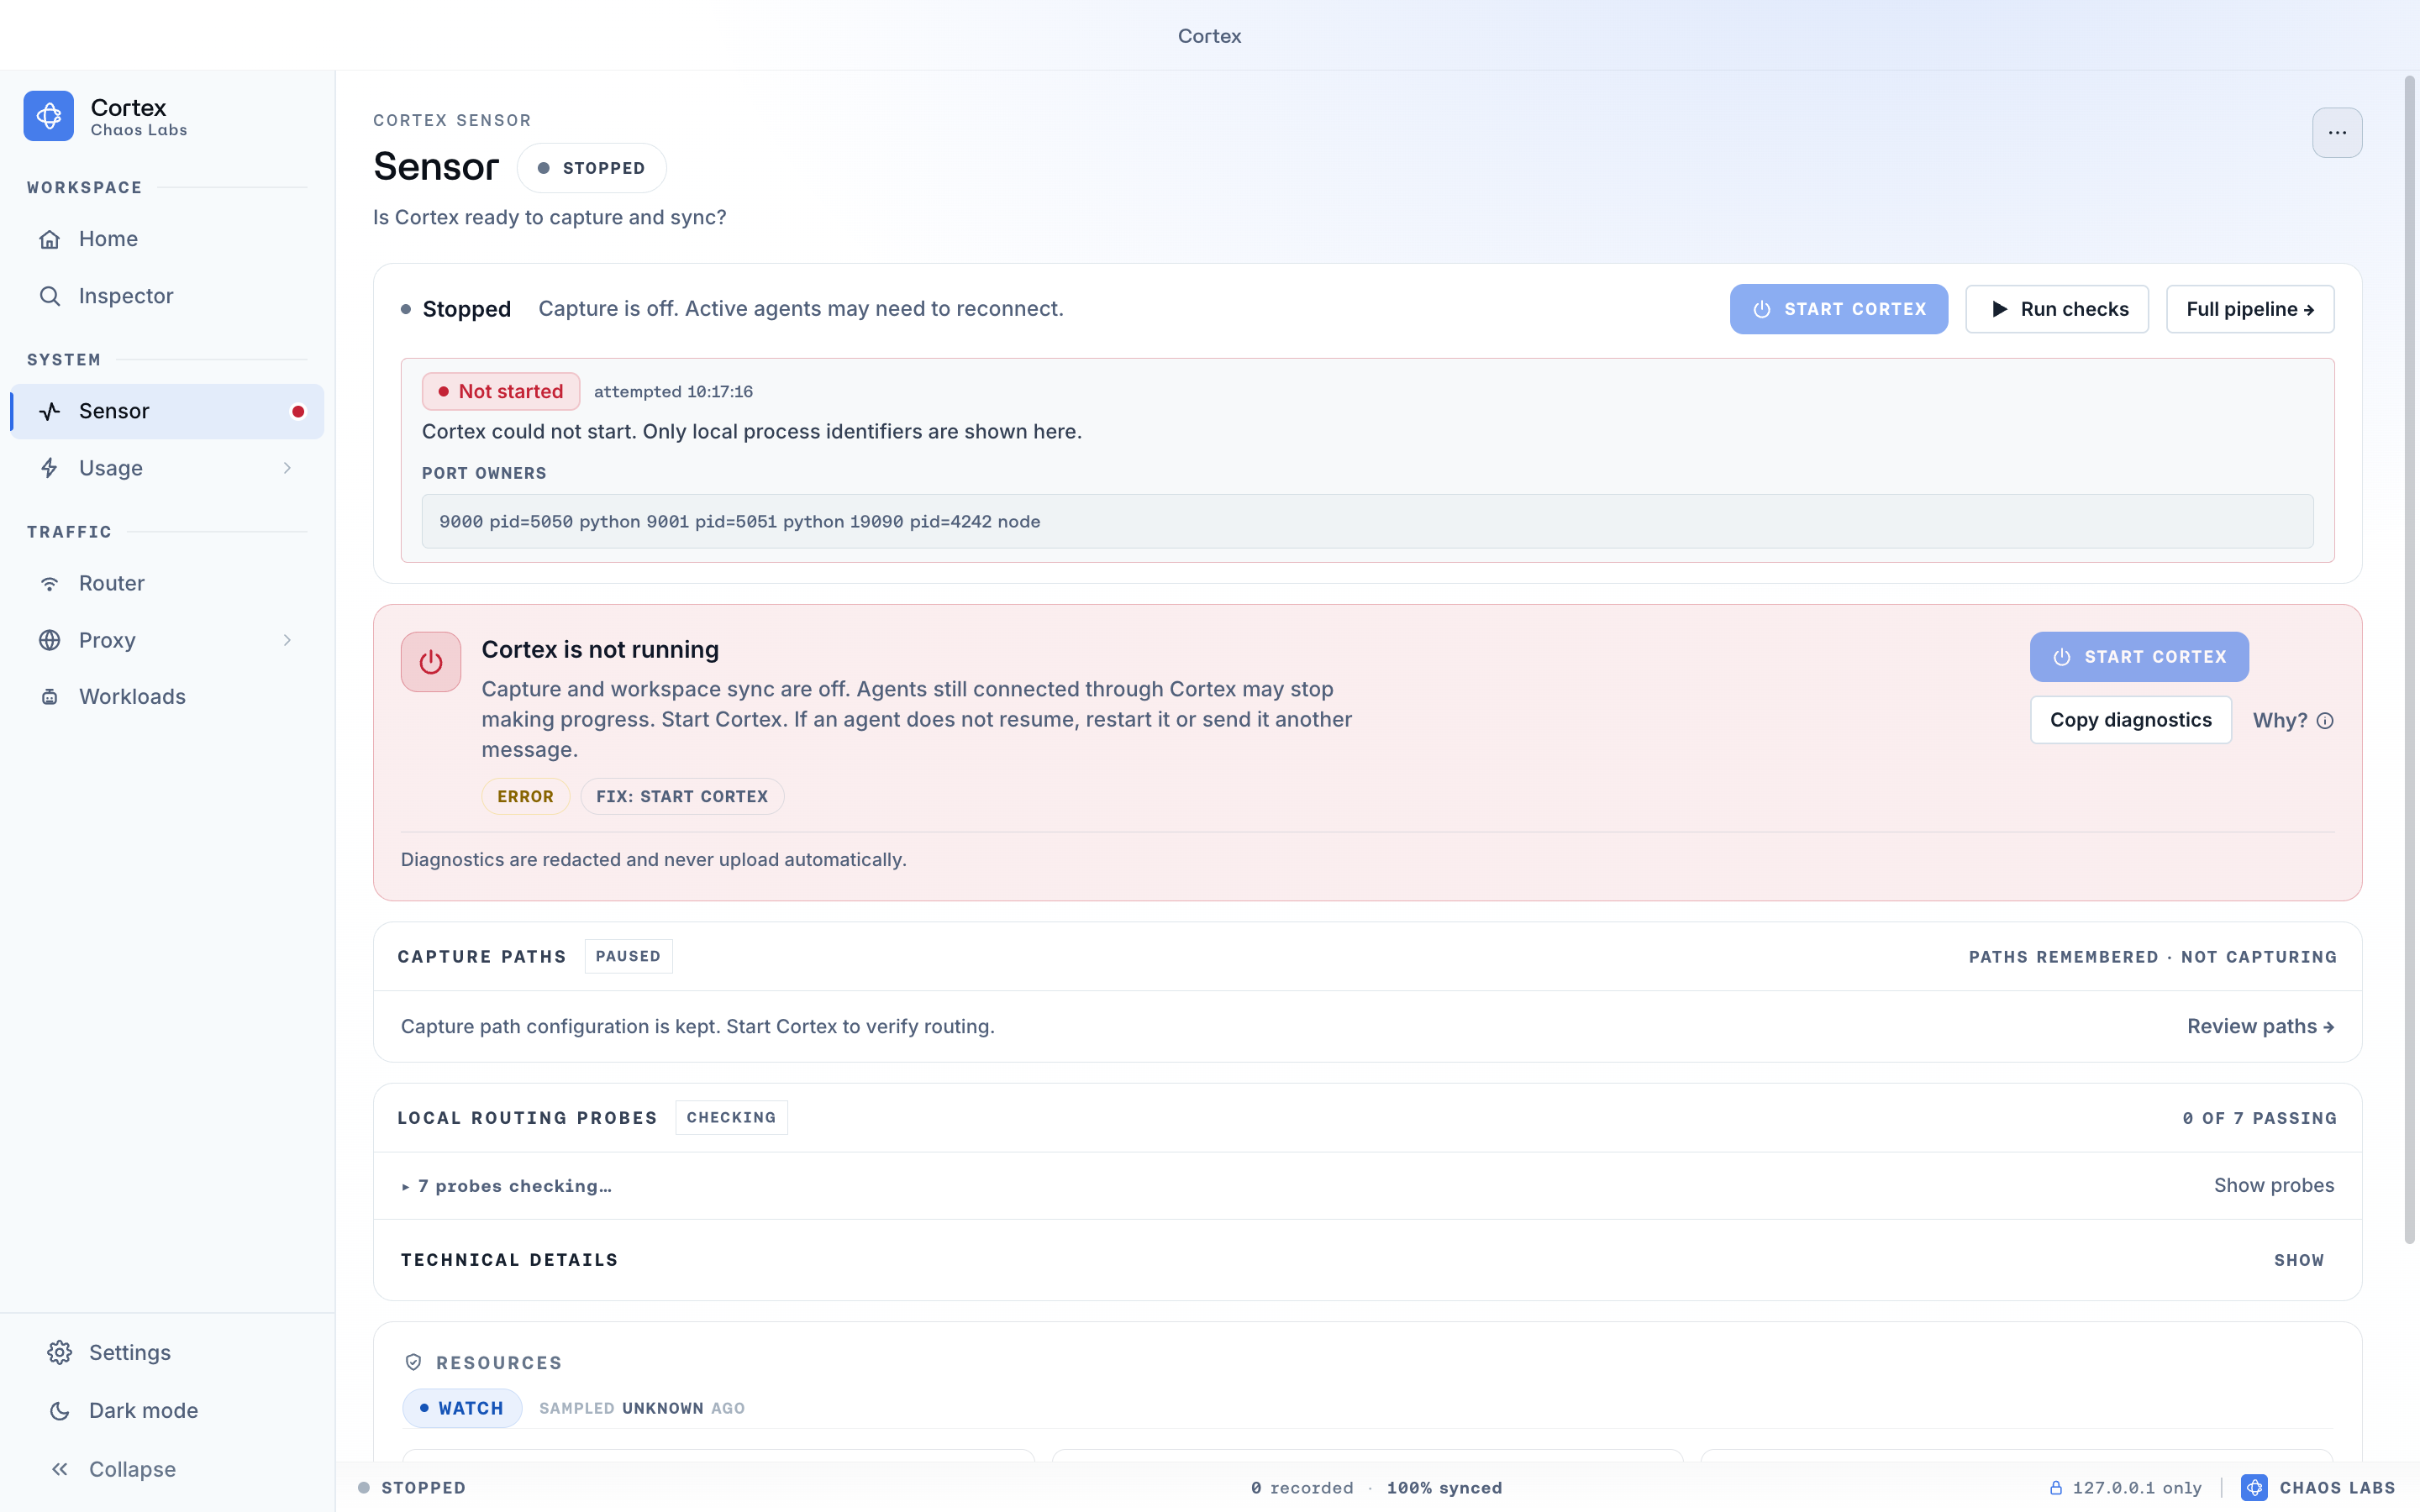The height and width of the screenshot is (1512, 2420).
Task: Show probes in Local Routing Probes
Action: (2274, 1186)
